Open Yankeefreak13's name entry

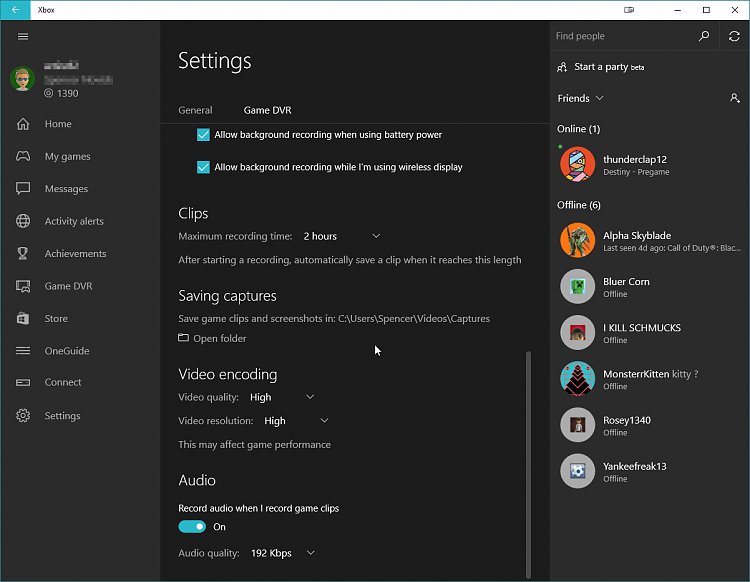tap(634, 466)
